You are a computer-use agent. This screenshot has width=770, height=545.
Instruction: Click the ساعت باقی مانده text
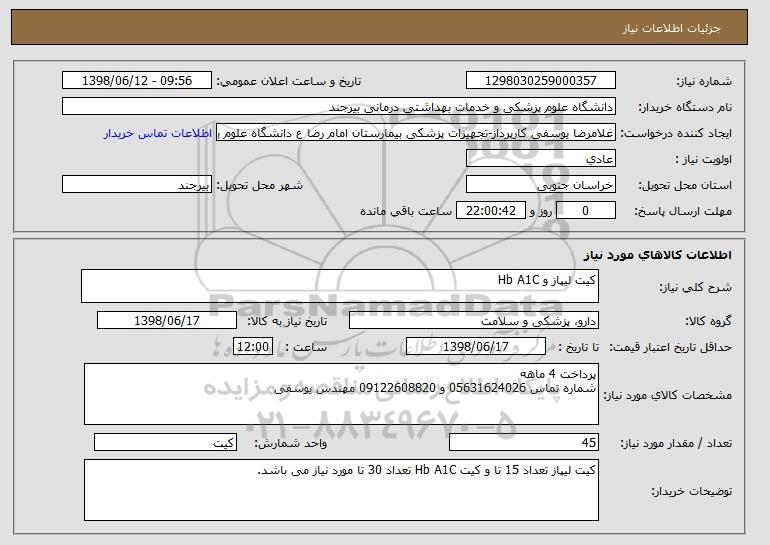406,211
